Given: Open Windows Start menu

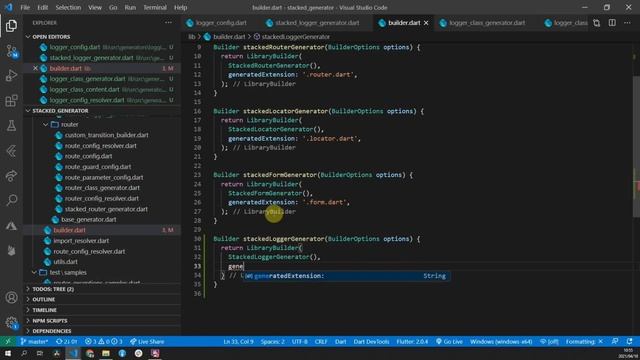Looking at the screenshot, I should 8,353.
